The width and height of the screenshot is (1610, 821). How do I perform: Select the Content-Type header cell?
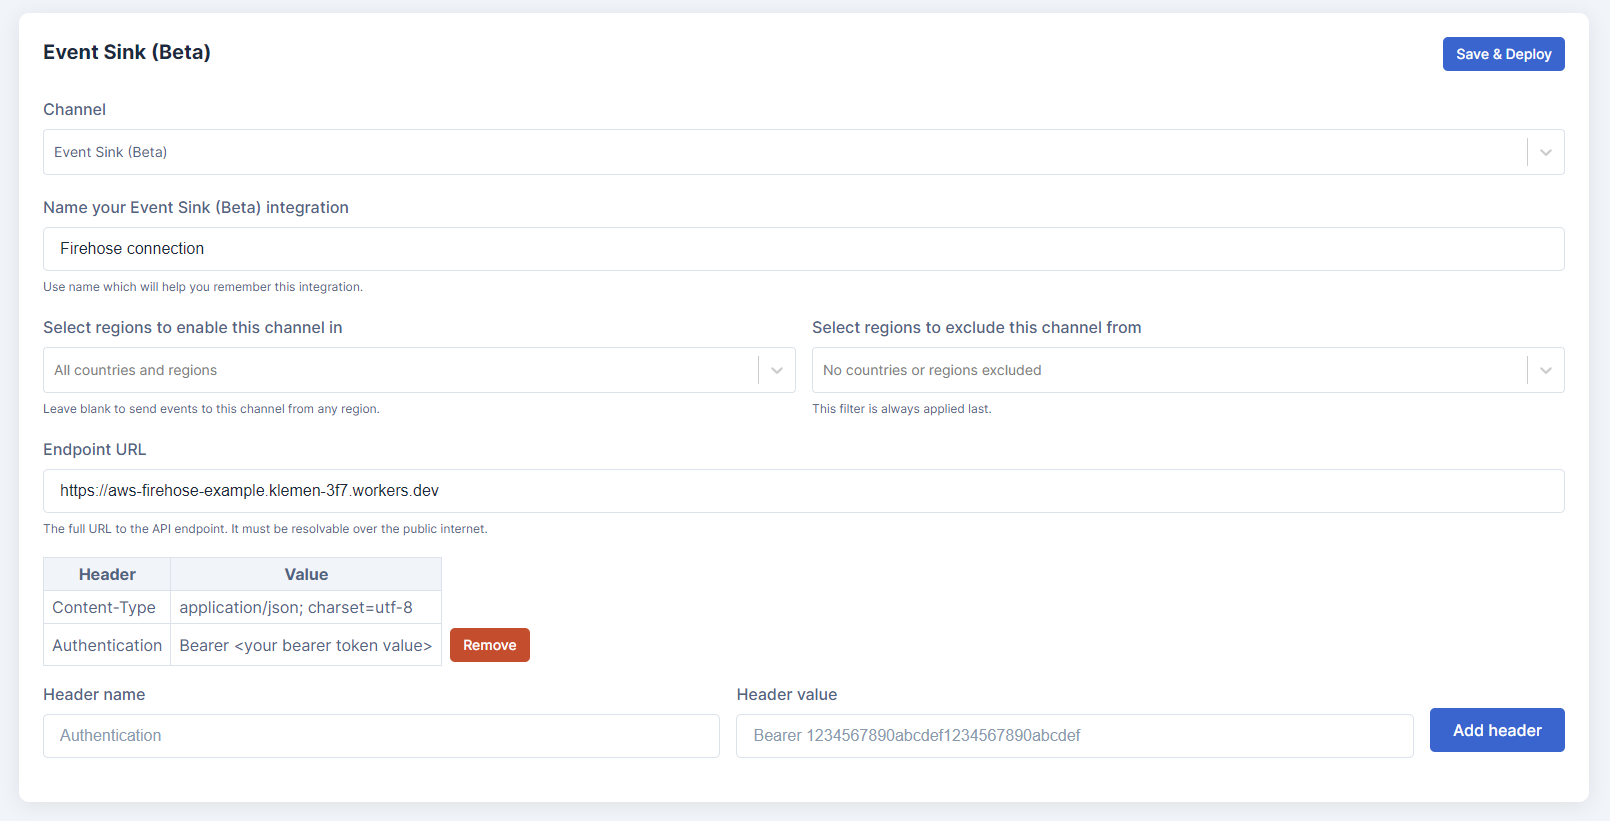coord(107,607)
